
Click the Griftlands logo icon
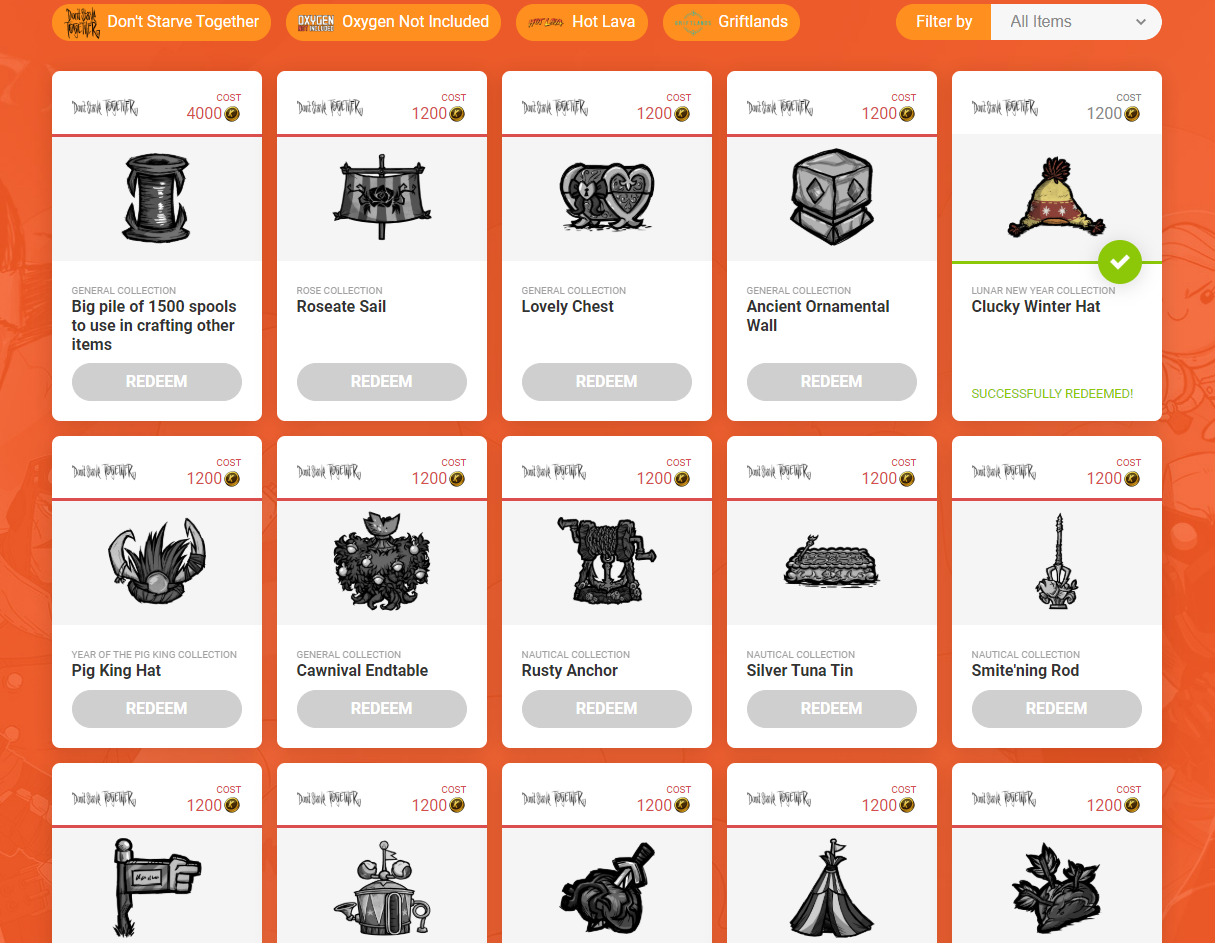point(691,22)
